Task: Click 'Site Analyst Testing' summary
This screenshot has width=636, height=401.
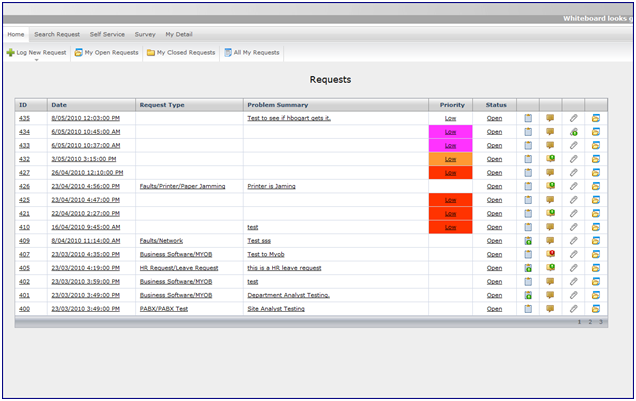Action: pyautogui.click(x=276, y=309)
